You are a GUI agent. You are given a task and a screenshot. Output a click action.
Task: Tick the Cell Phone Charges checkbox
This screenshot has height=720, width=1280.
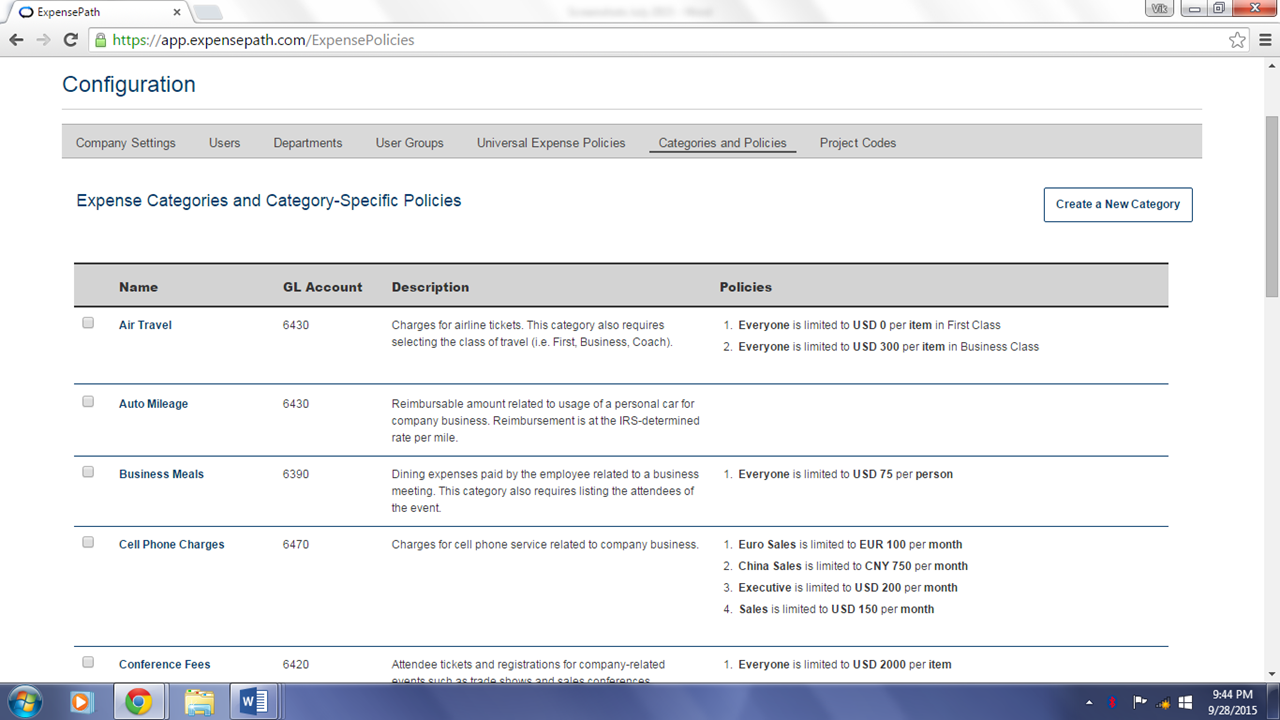click(88, 542)
